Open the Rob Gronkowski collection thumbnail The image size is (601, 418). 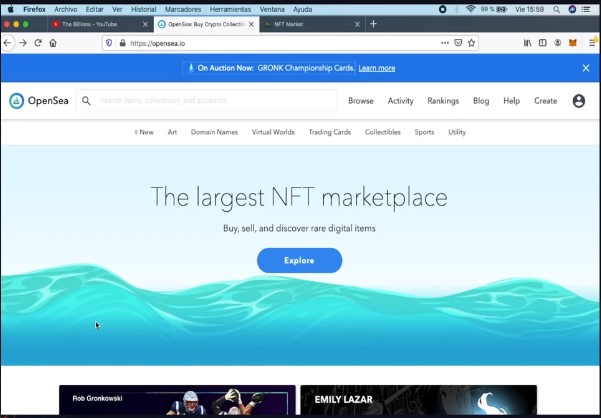(177, 401)
